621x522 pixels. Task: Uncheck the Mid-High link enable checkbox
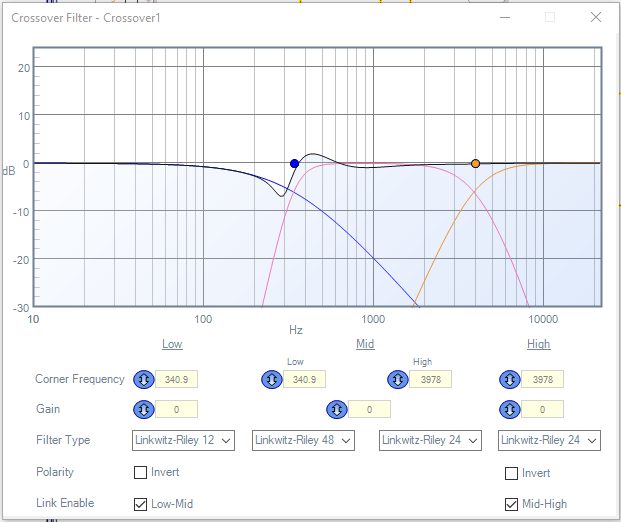click(x=512, y=504)
